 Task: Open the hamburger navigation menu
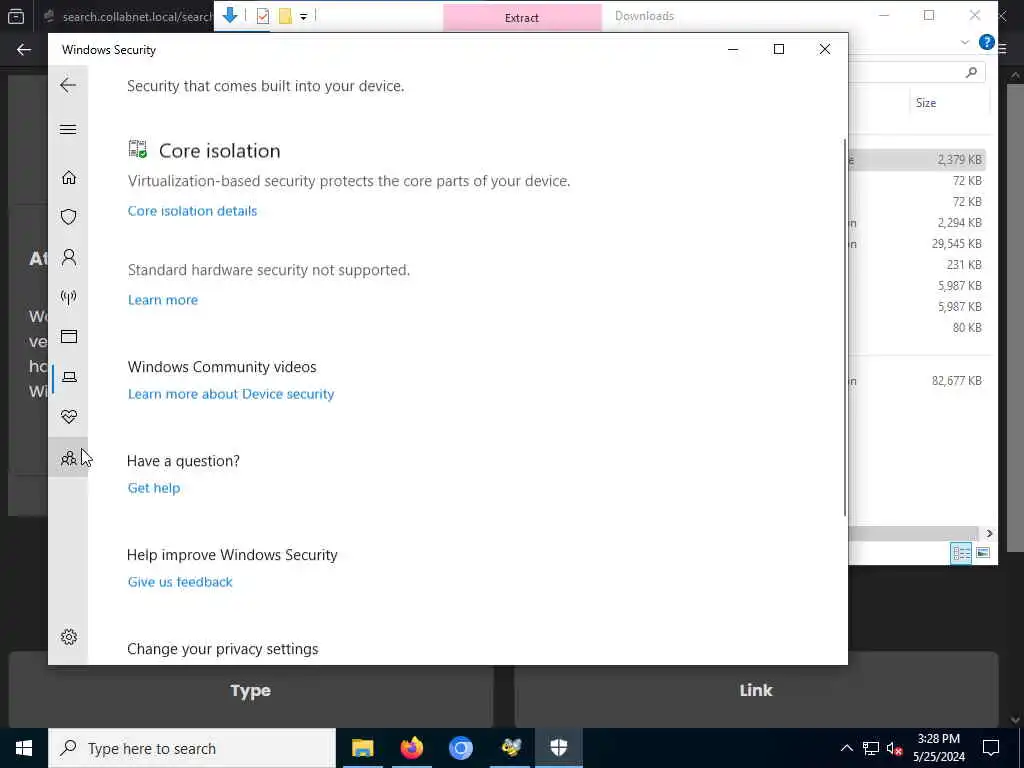click(x=68, y=129)
